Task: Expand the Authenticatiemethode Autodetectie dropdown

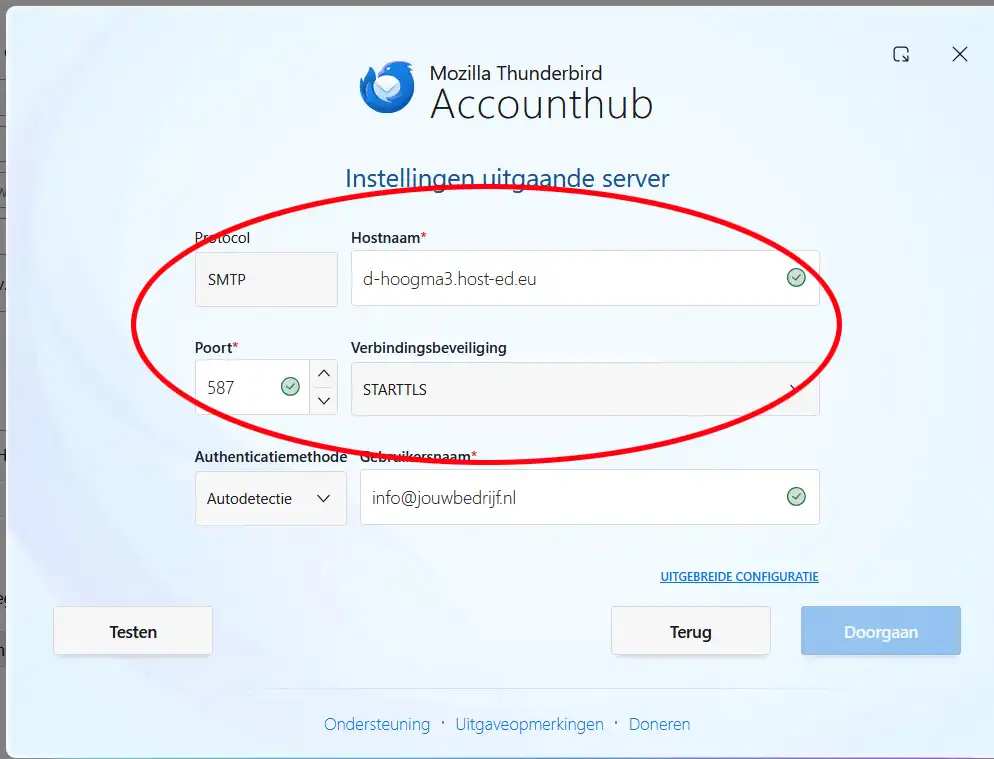Action: pyautogui.click(x=270, y=498)
